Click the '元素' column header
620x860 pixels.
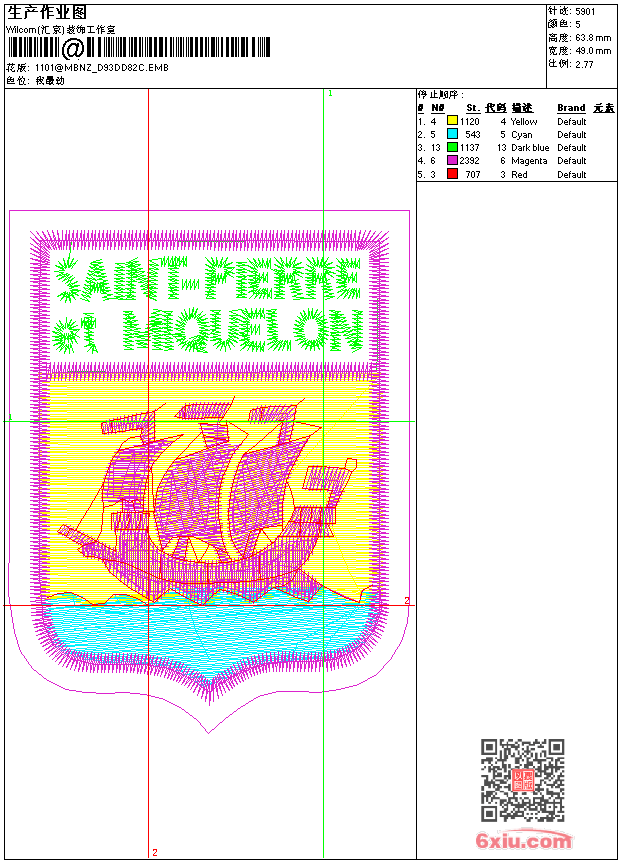click(604, 108)
